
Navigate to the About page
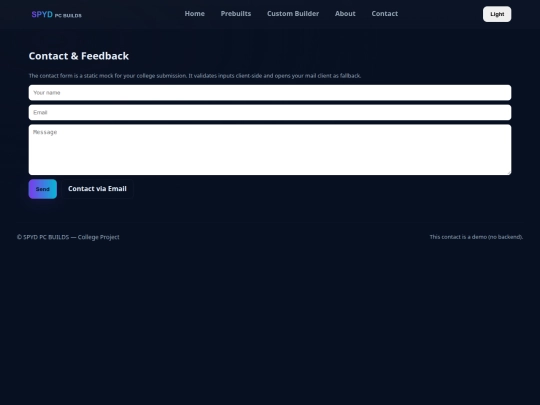[345, 14]
